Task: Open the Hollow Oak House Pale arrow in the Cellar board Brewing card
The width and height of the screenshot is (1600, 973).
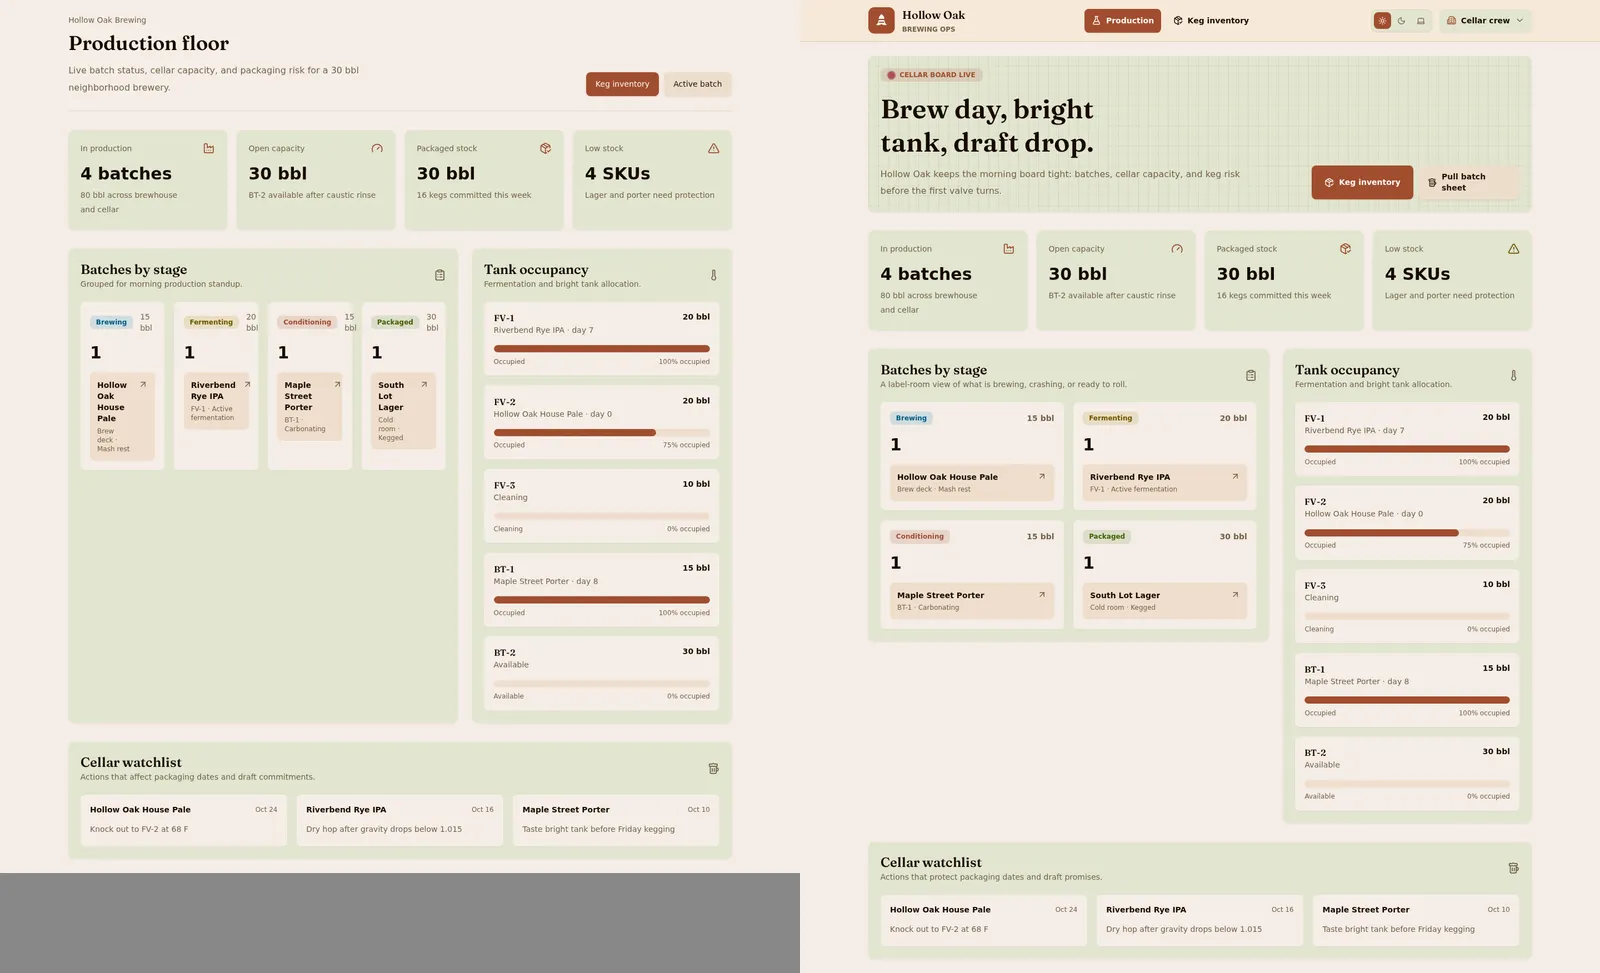Action: pos(1042,476)
